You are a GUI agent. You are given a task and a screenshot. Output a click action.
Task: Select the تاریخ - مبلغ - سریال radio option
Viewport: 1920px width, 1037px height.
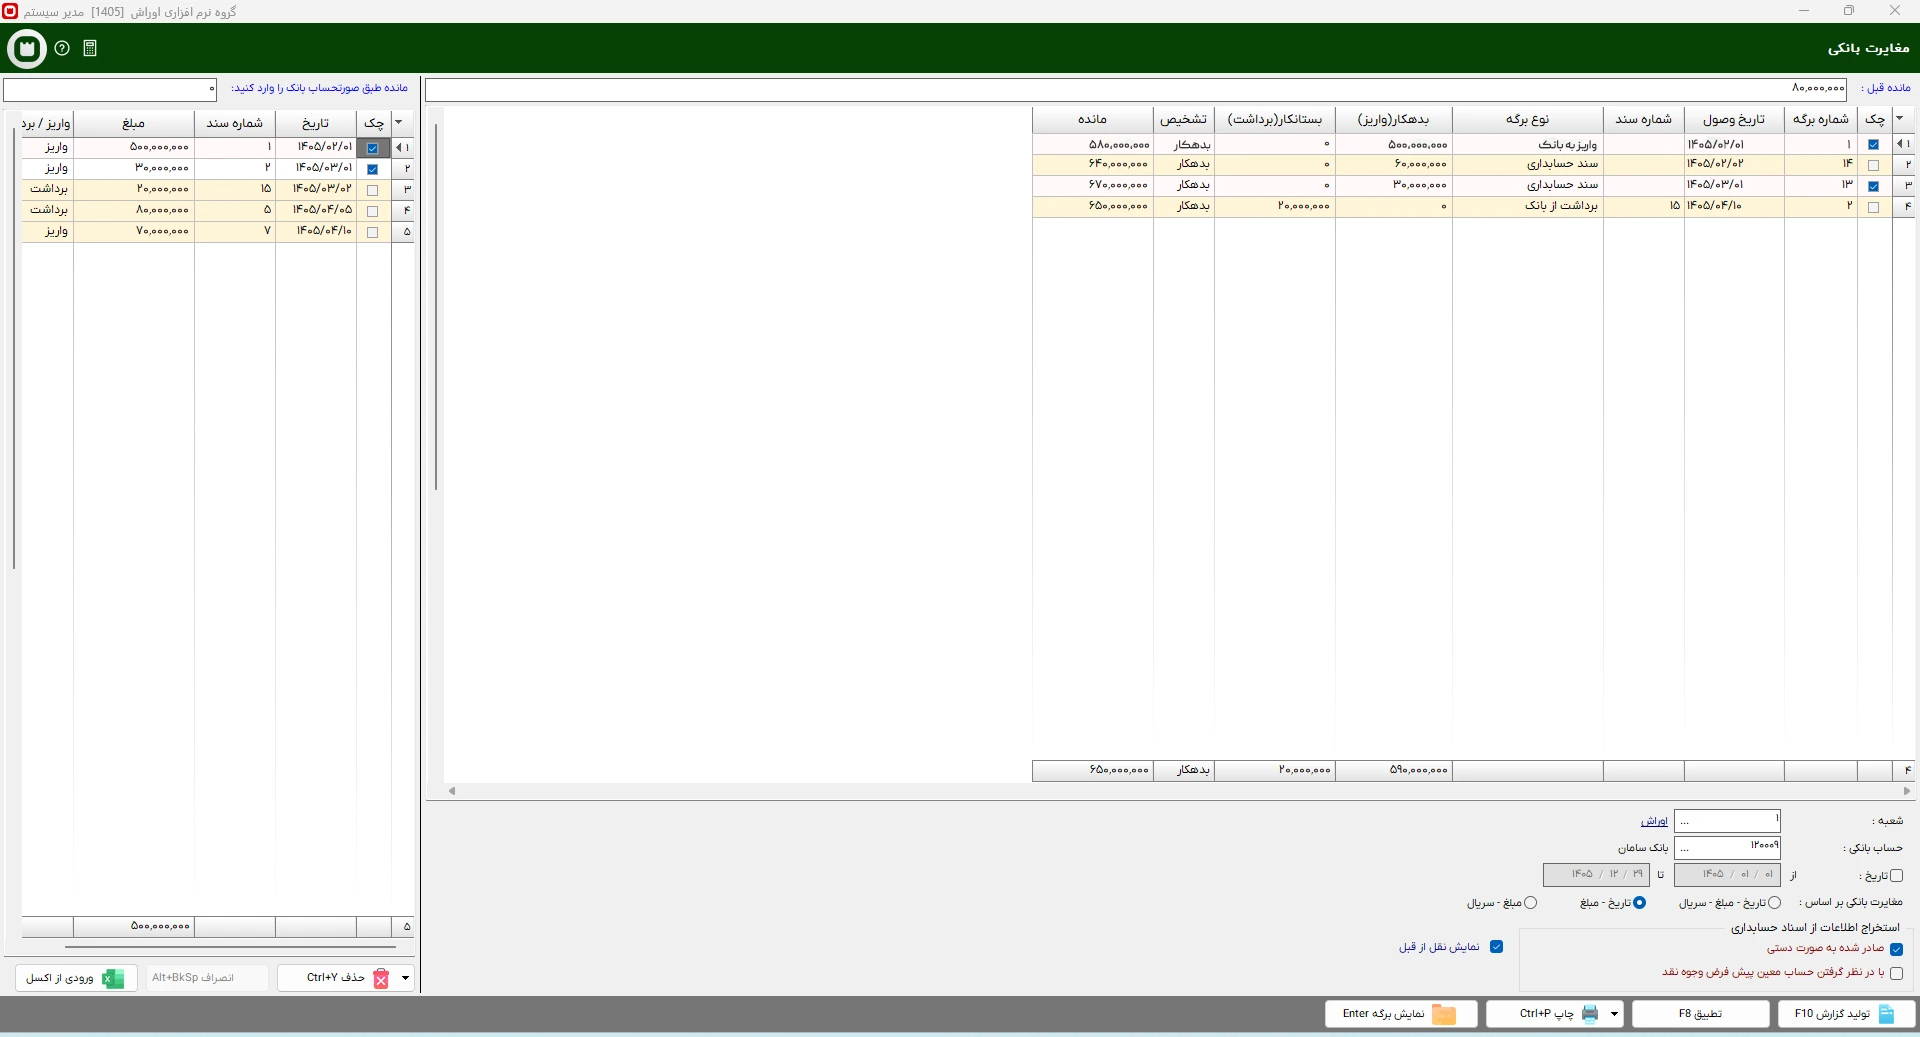1774,903
